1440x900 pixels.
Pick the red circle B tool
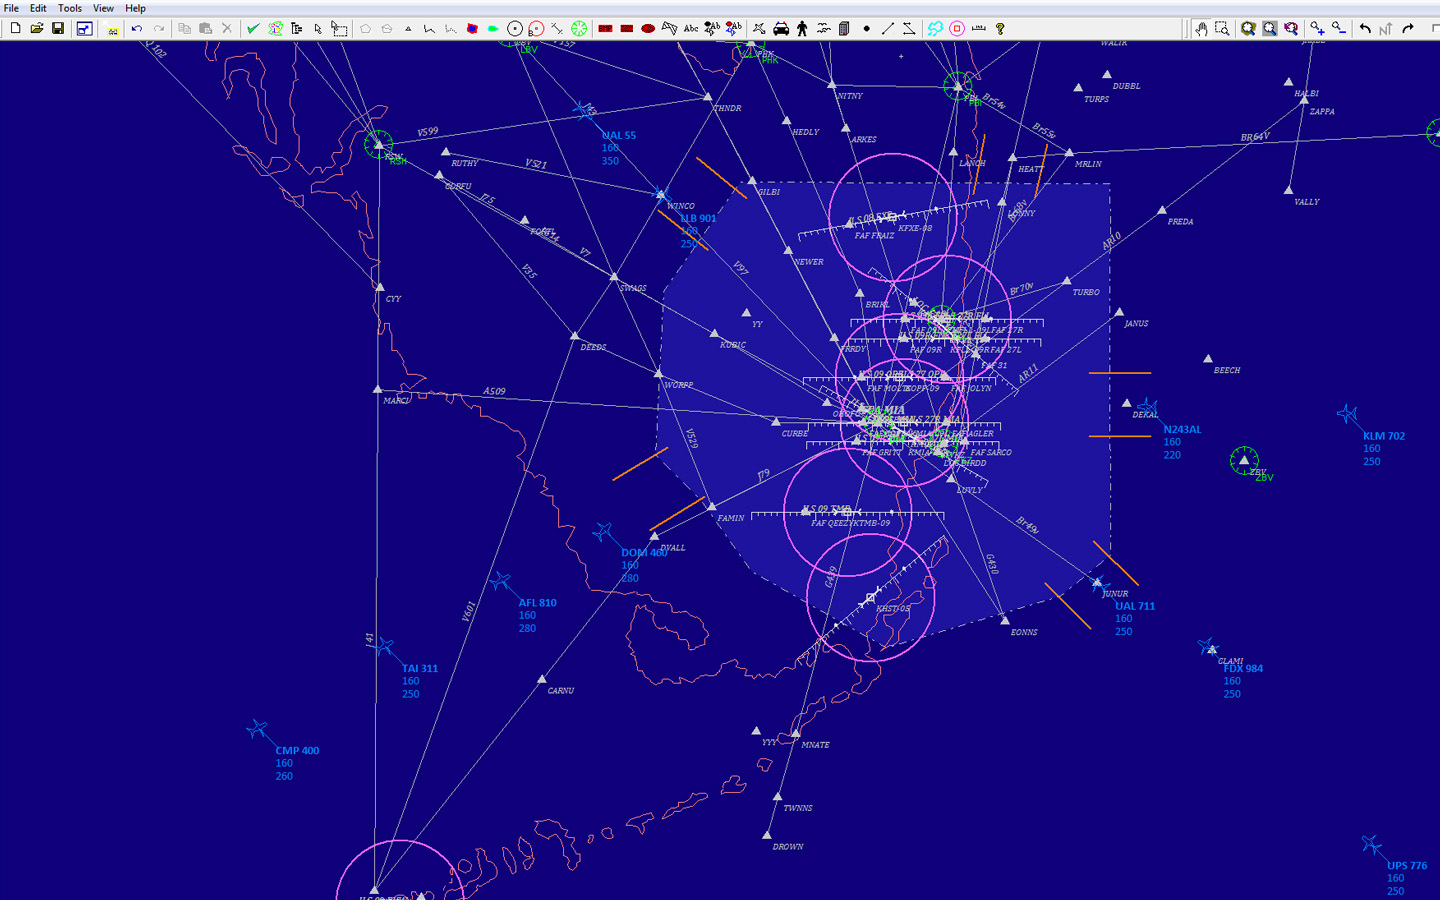[536, 28]
